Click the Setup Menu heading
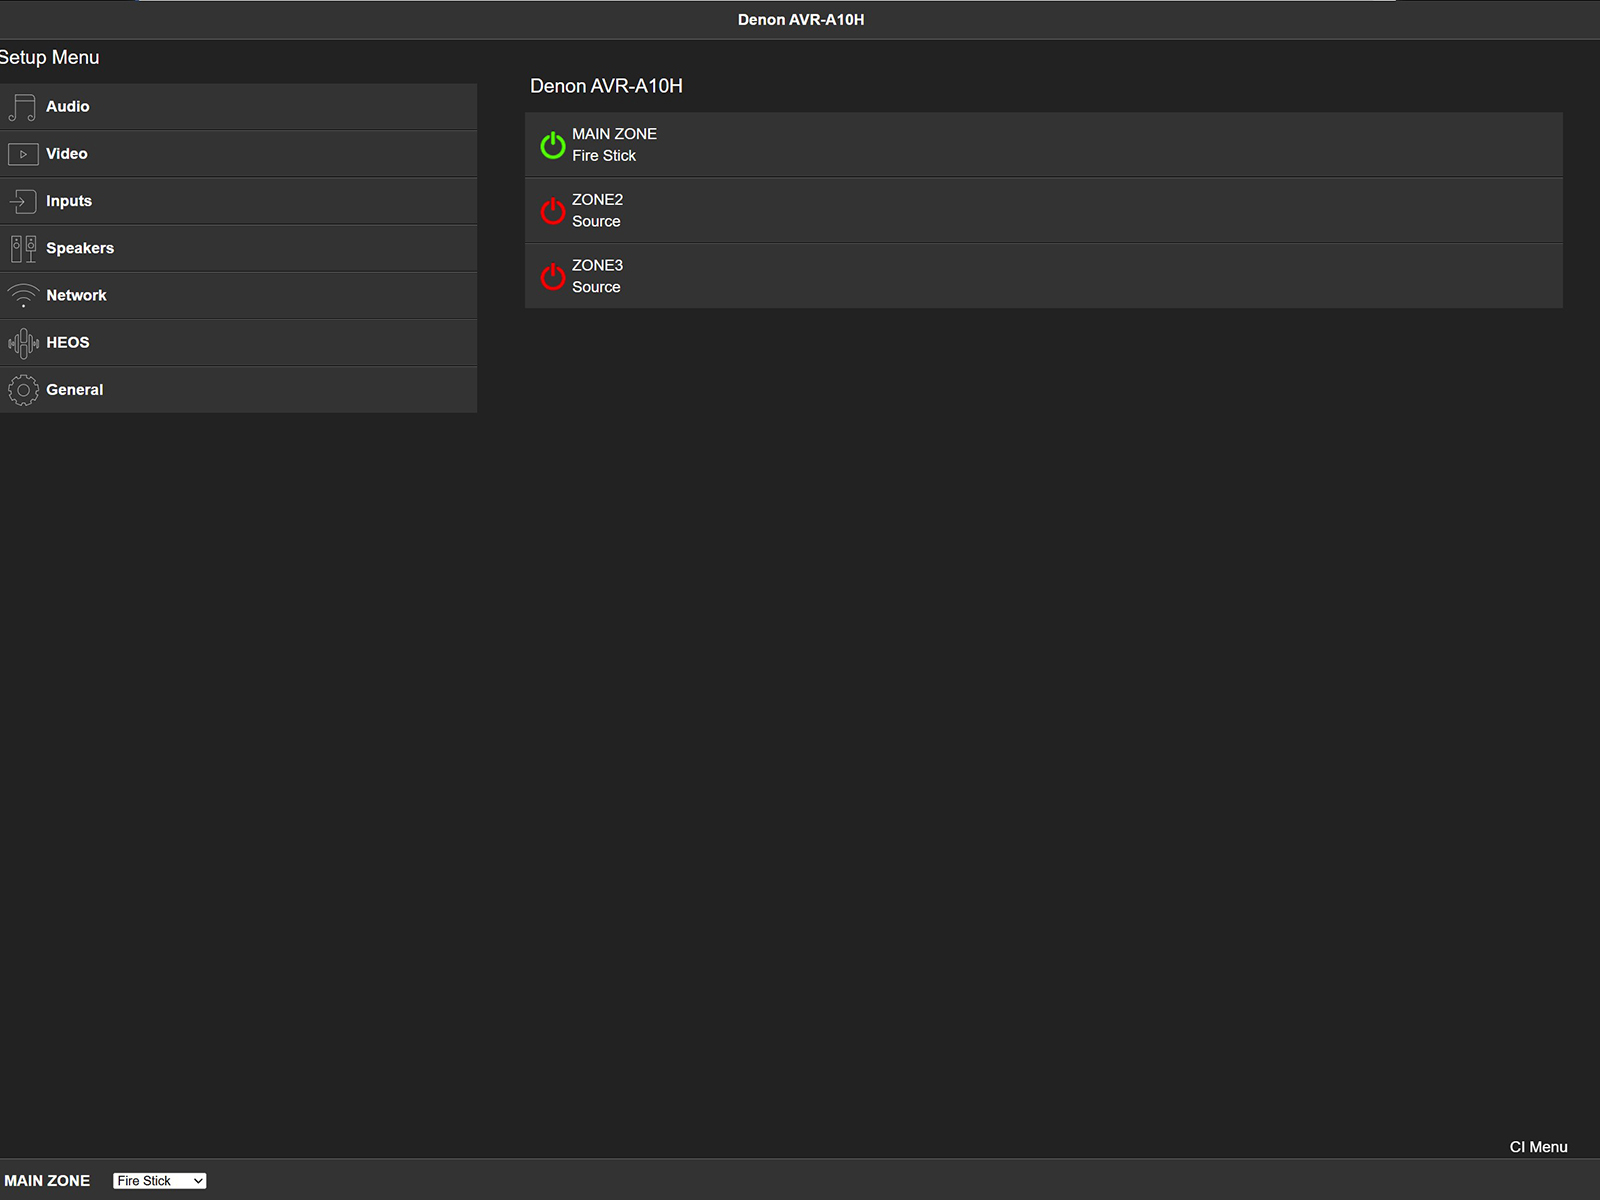Image resolution: width=1600 pixels, height=1200 pixels. [49, 58]
